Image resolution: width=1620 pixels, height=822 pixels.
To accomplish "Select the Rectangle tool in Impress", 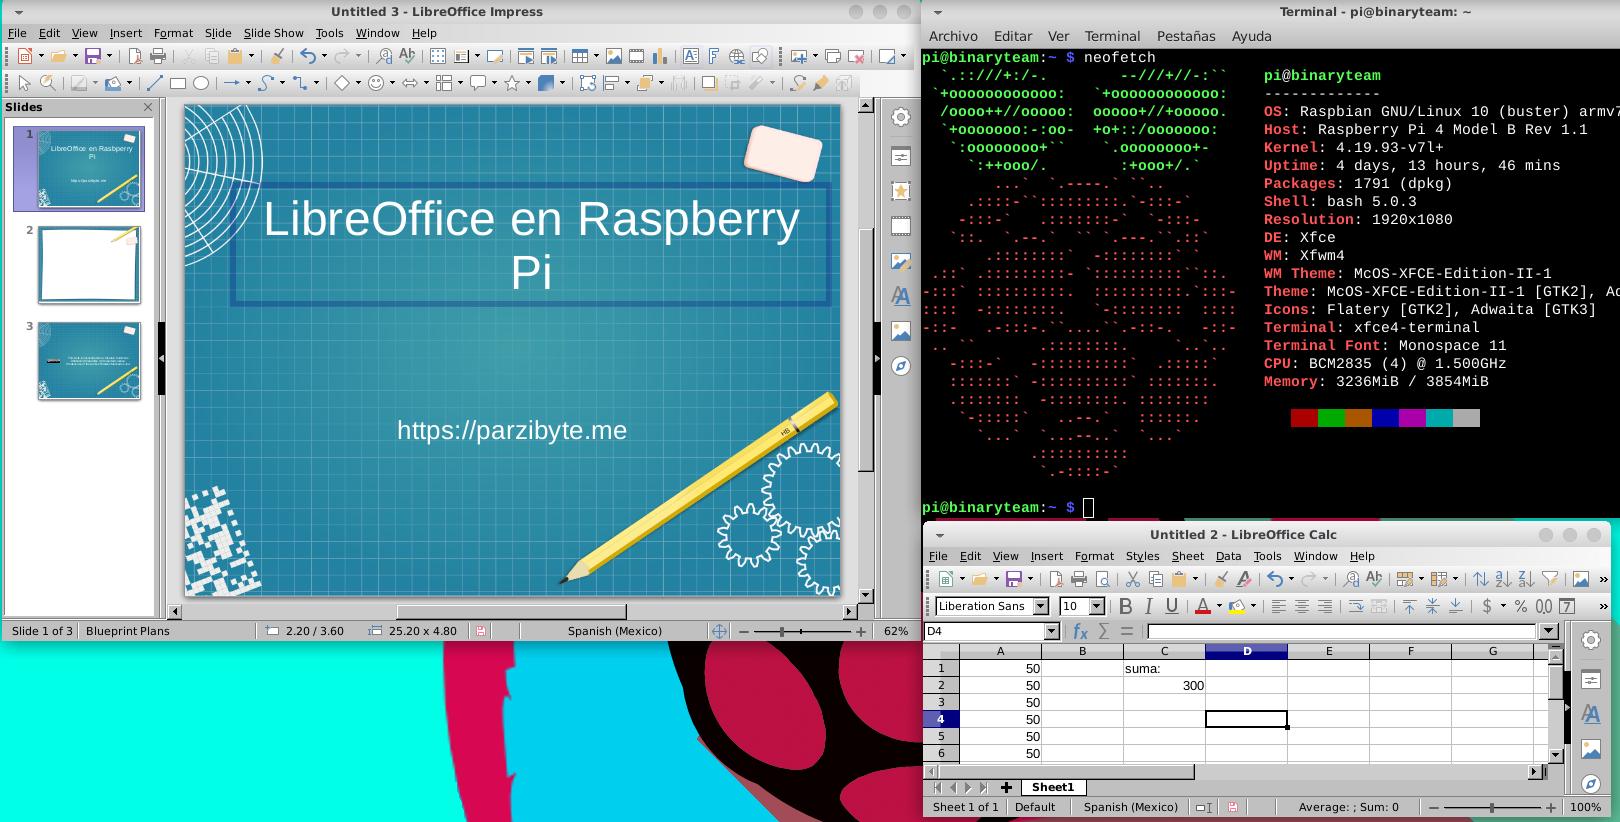I will [178, 83].
